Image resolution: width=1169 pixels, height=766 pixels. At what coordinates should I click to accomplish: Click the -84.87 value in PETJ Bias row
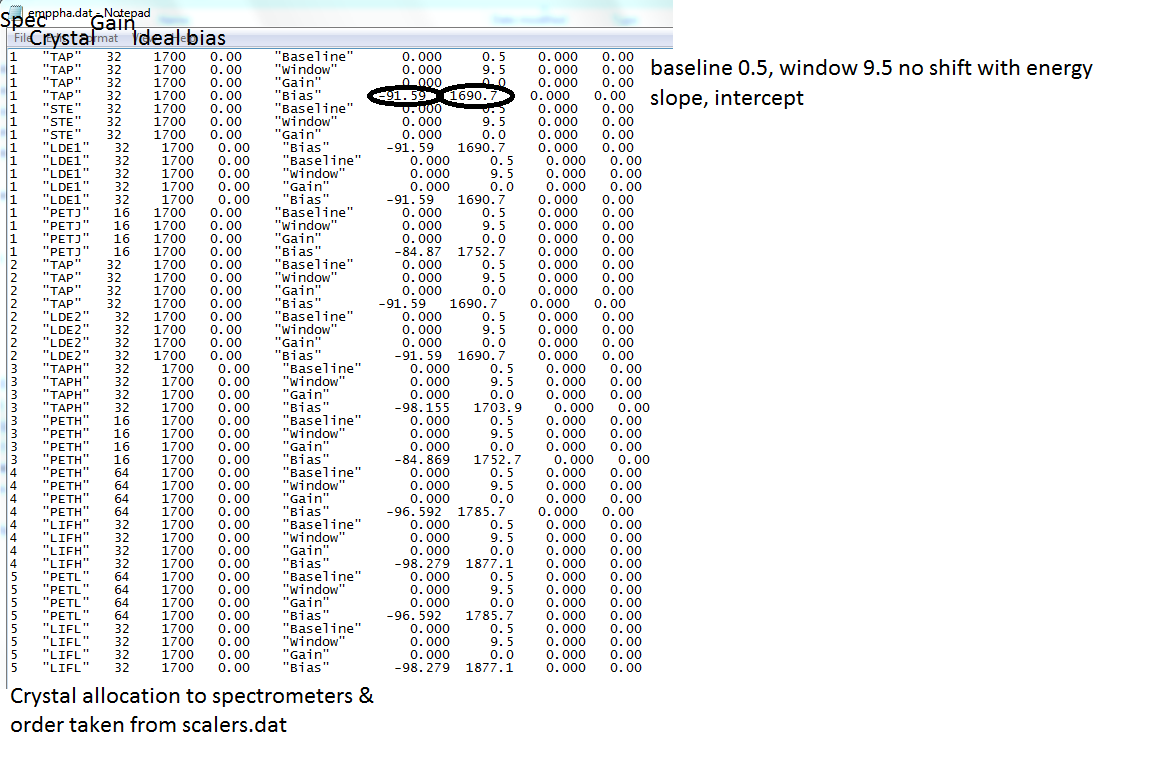tap(406, 252)
